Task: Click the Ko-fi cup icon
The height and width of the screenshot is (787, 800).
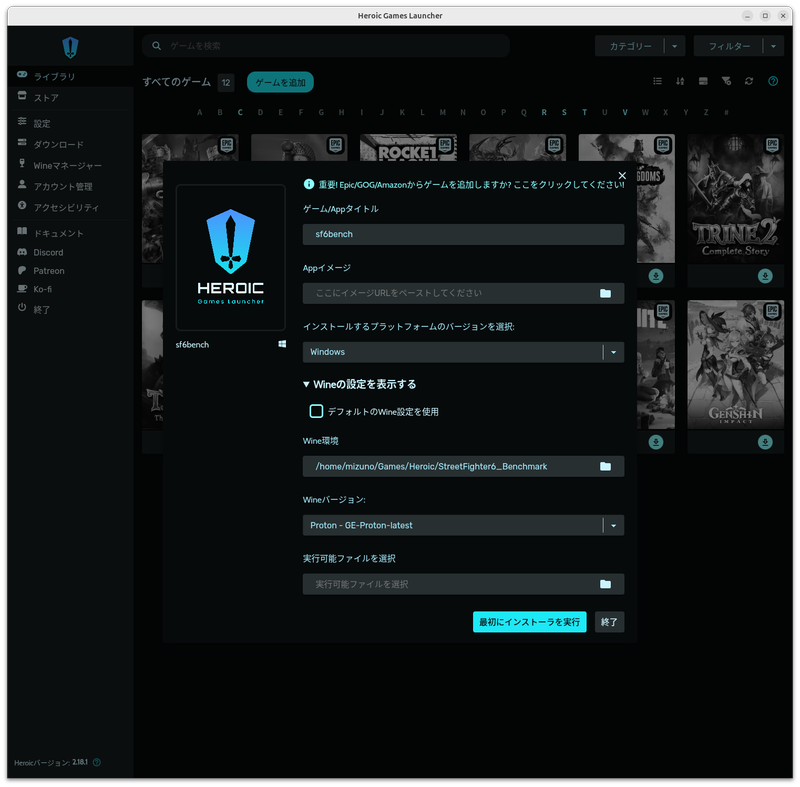Action: click(x=22, y=289)
